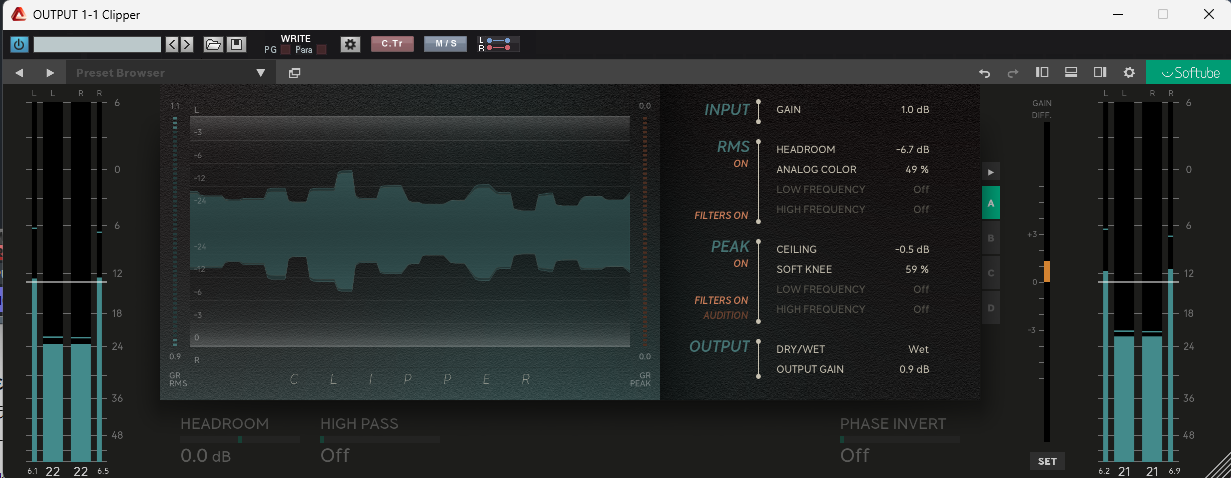Open preset file with folder icon
The height and width of the screenshot is (478, 1231).
click(x=213, y=44)
